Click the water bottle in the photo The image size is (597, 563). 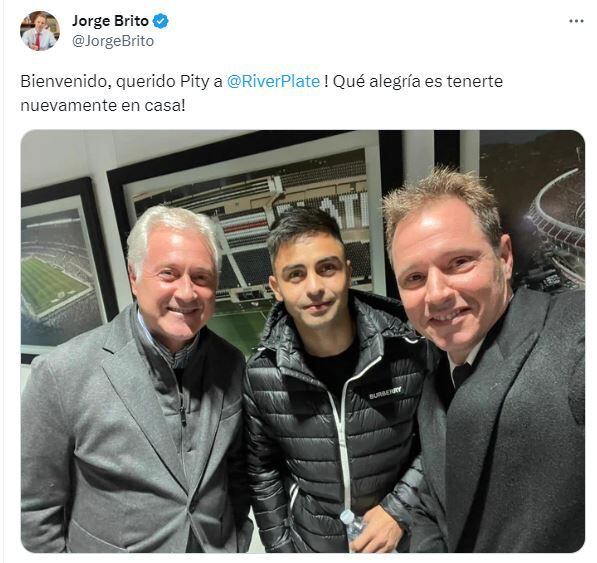click(352, 526)
